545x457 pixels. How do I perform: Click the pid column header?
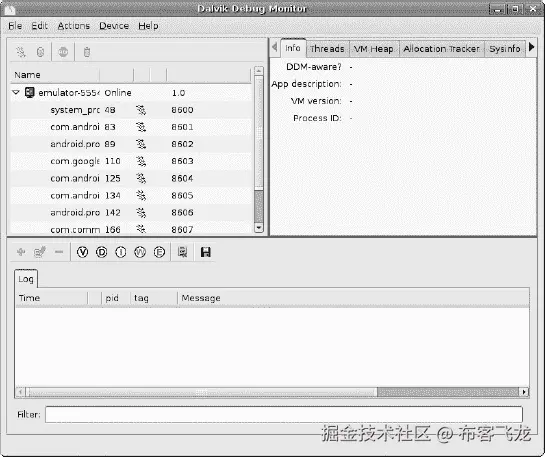(x=116, y=298)
